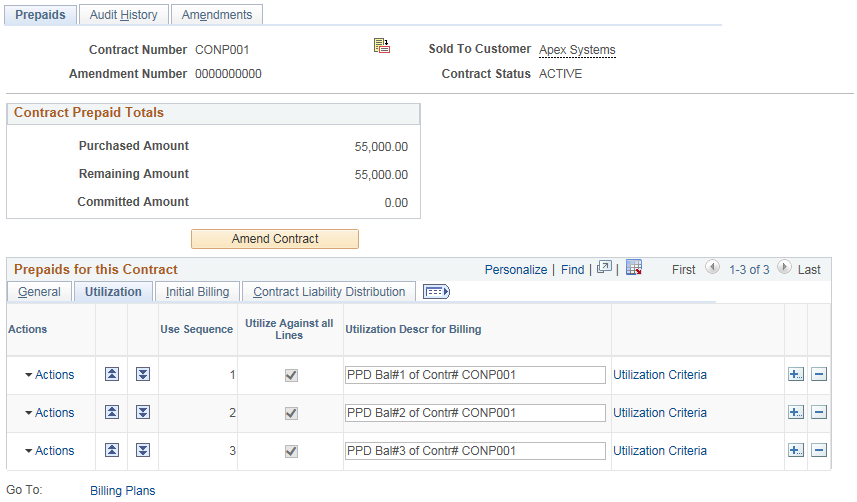Move row with sequence 2 up
857x502 pixels.
coord(112,412)
